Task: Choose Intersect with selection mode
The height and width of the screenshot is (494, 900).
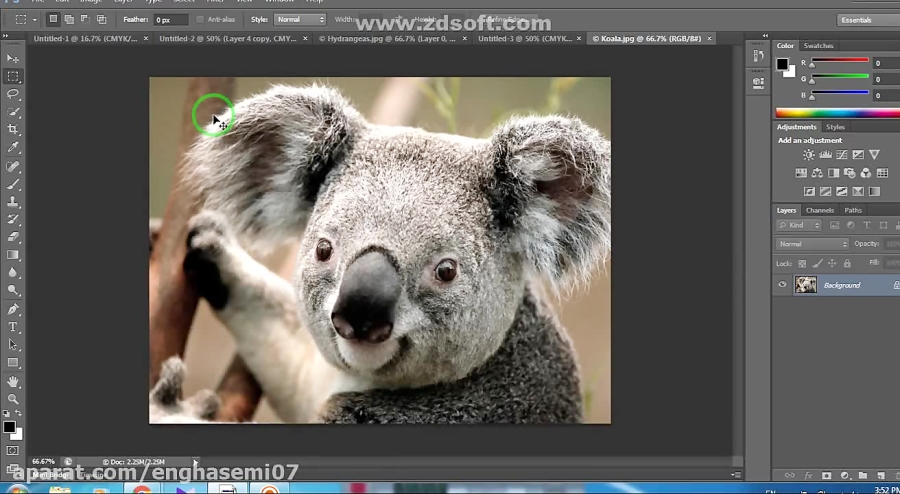Action: (102, 20)
